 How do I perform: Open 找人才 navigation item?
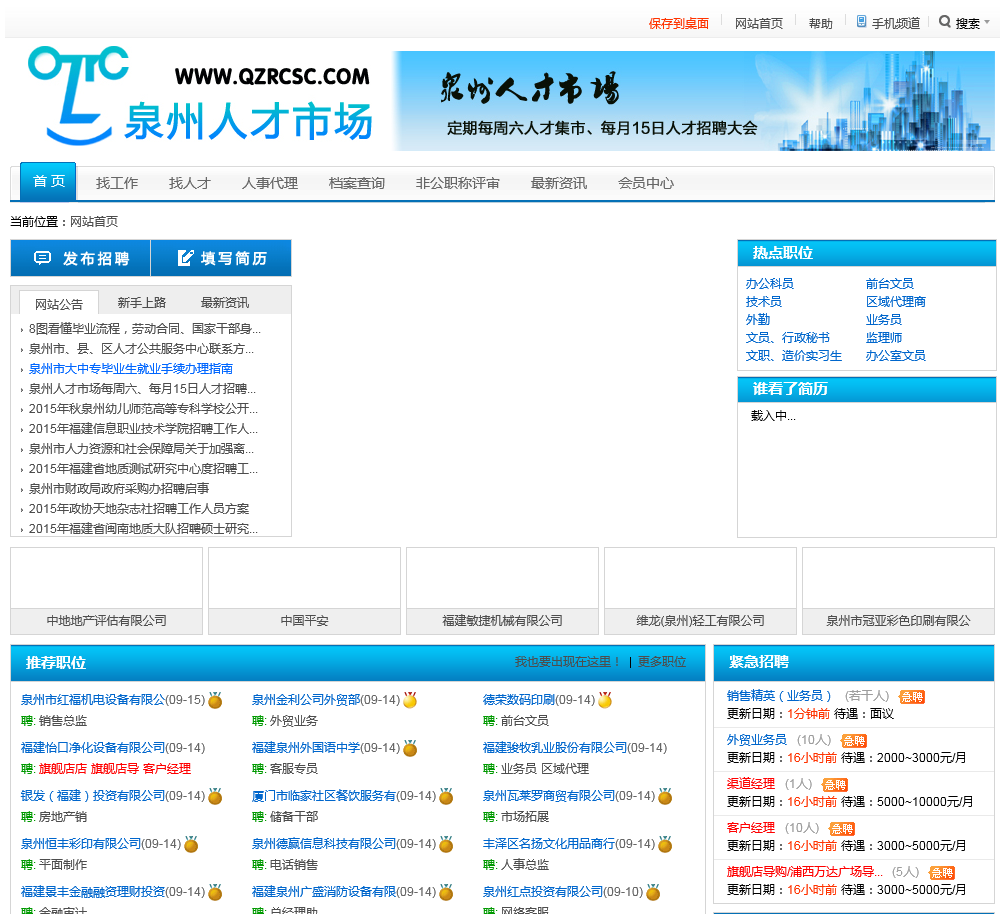click(x=190, y=183)
